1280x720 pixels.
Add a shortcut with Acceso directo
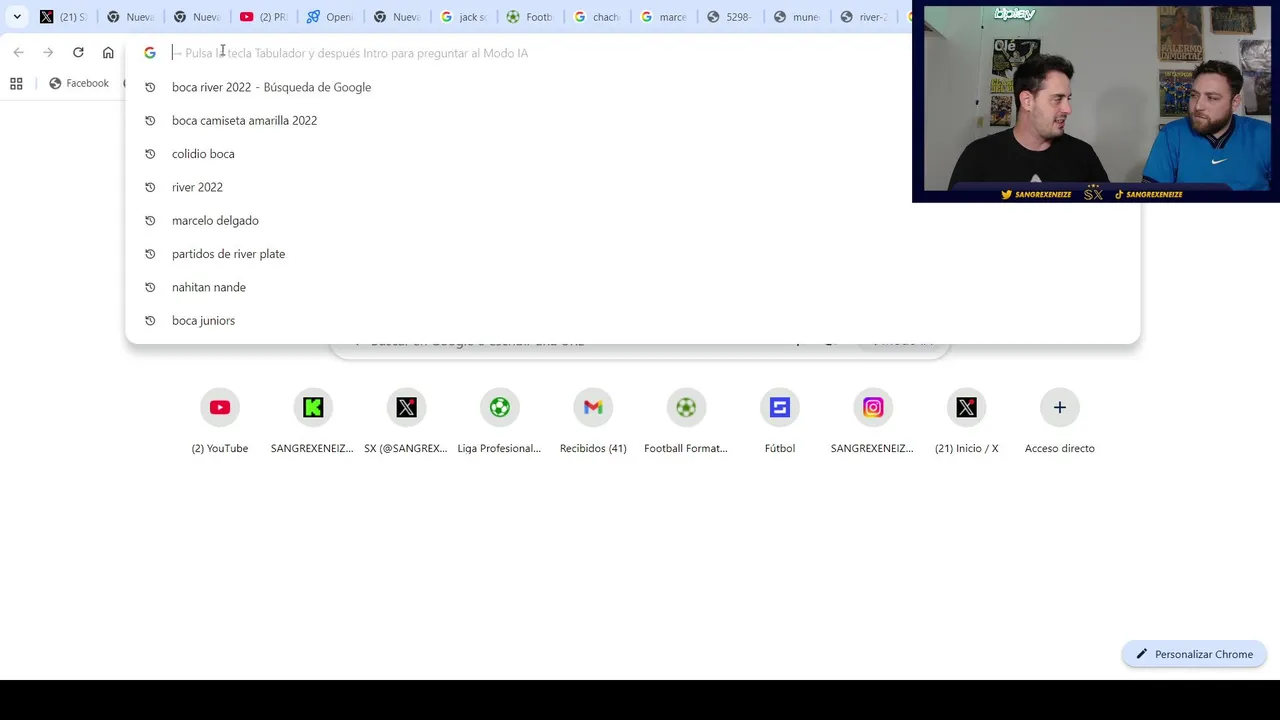click(1060, 407)
